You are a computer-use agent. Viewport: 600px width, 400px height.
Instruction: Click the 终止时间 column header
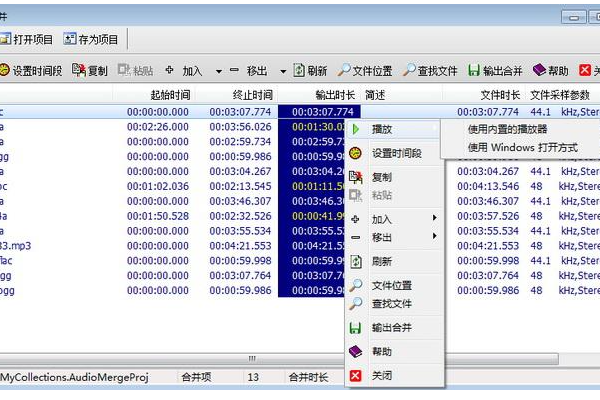coord(253,95)
